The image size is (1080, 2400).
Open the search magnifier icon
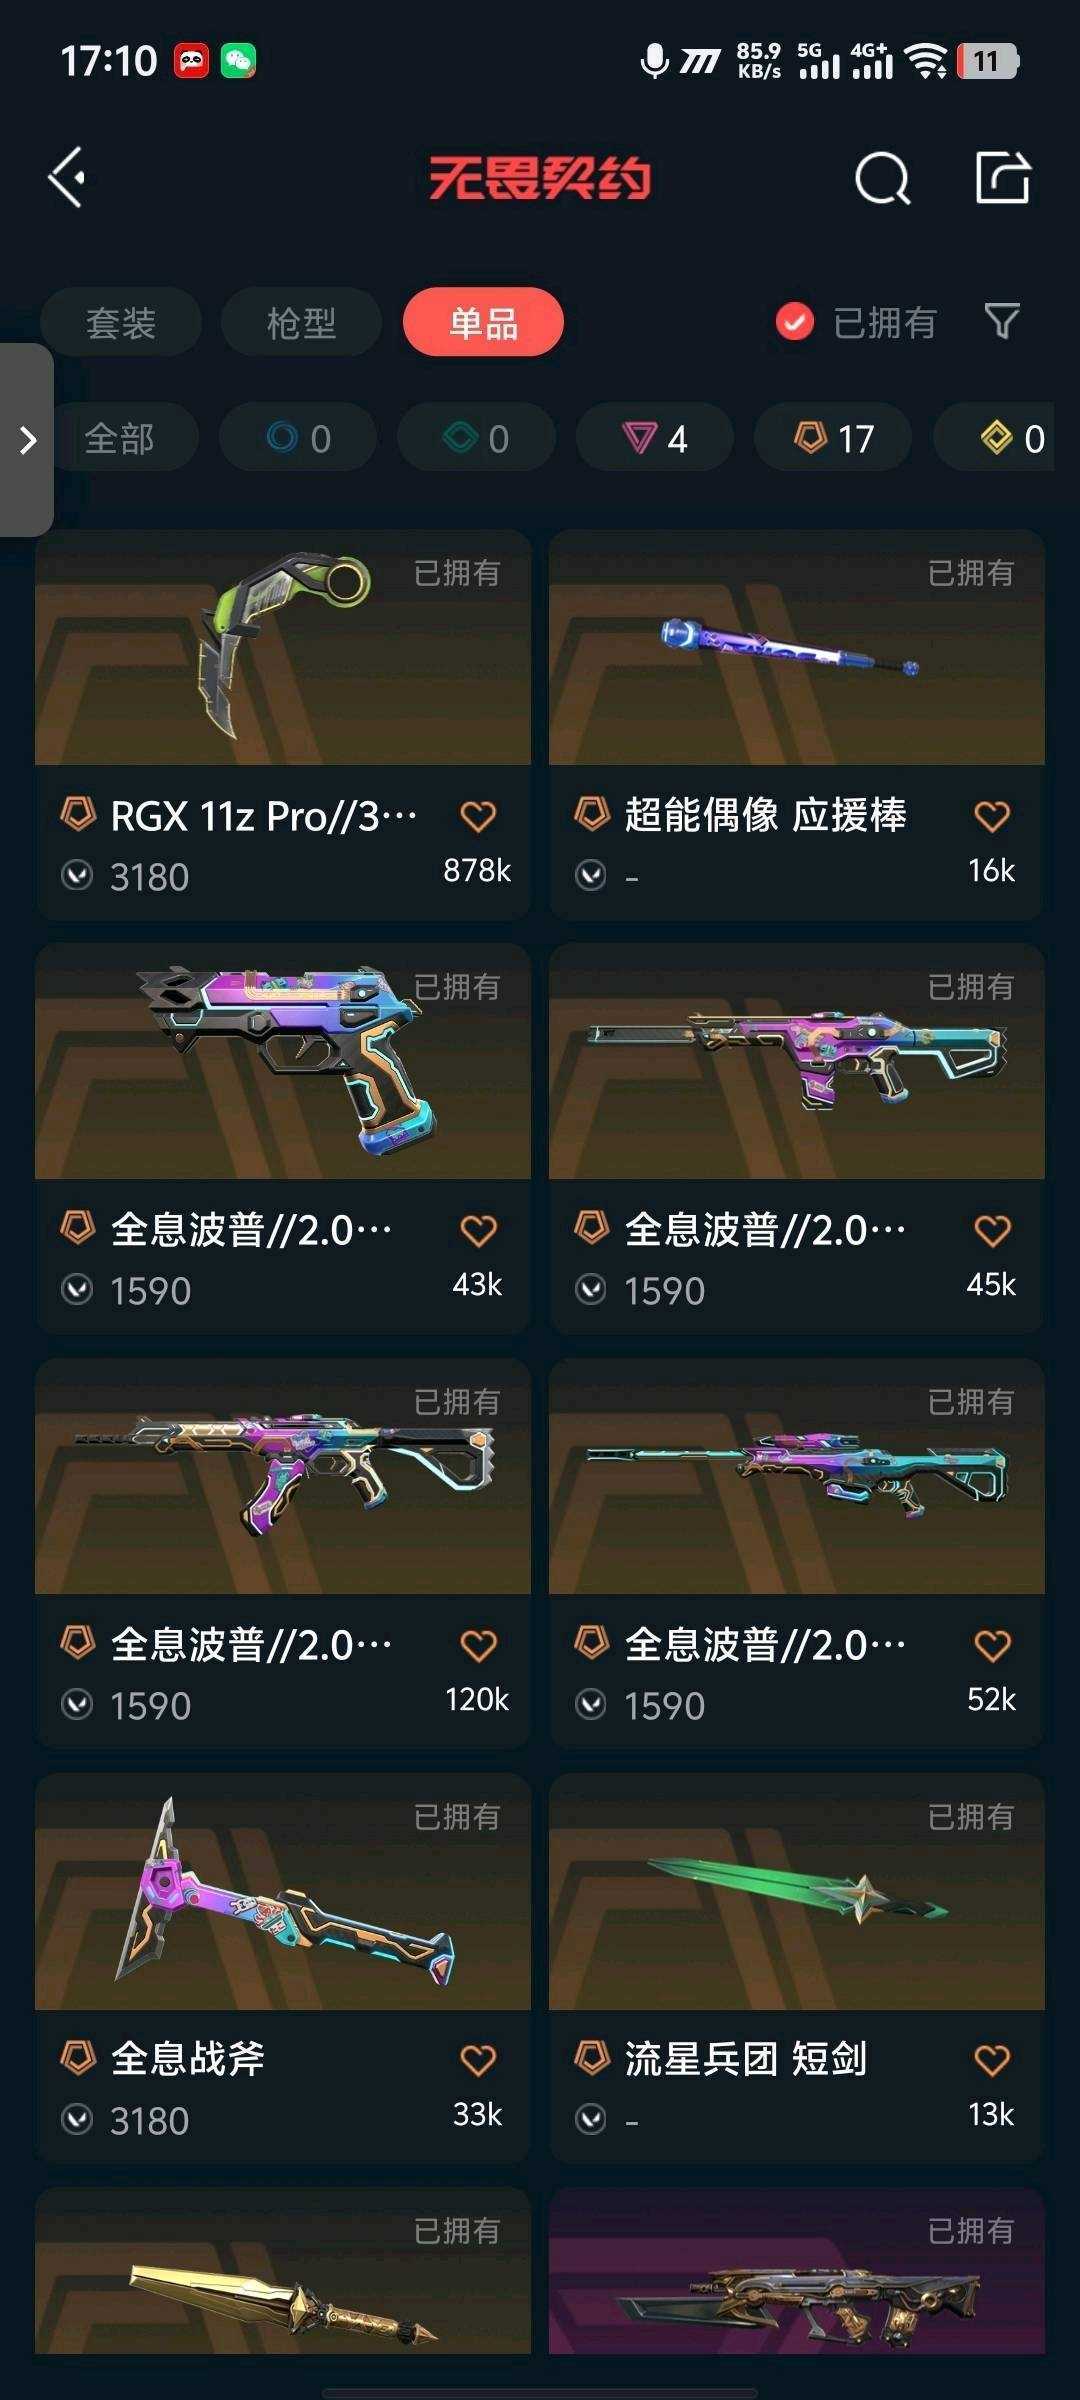point(882,179)
